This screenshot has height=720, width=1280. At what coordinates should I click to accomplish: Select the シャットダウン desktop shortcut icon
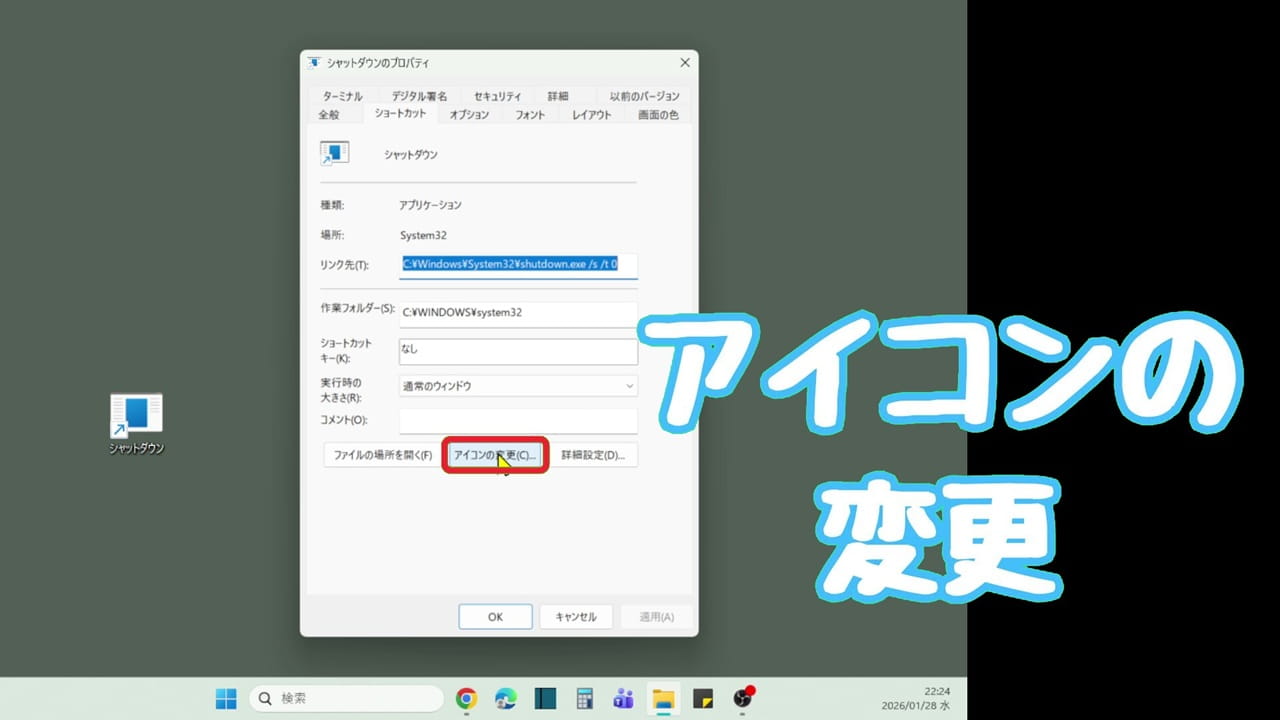[x=135, y=415]
